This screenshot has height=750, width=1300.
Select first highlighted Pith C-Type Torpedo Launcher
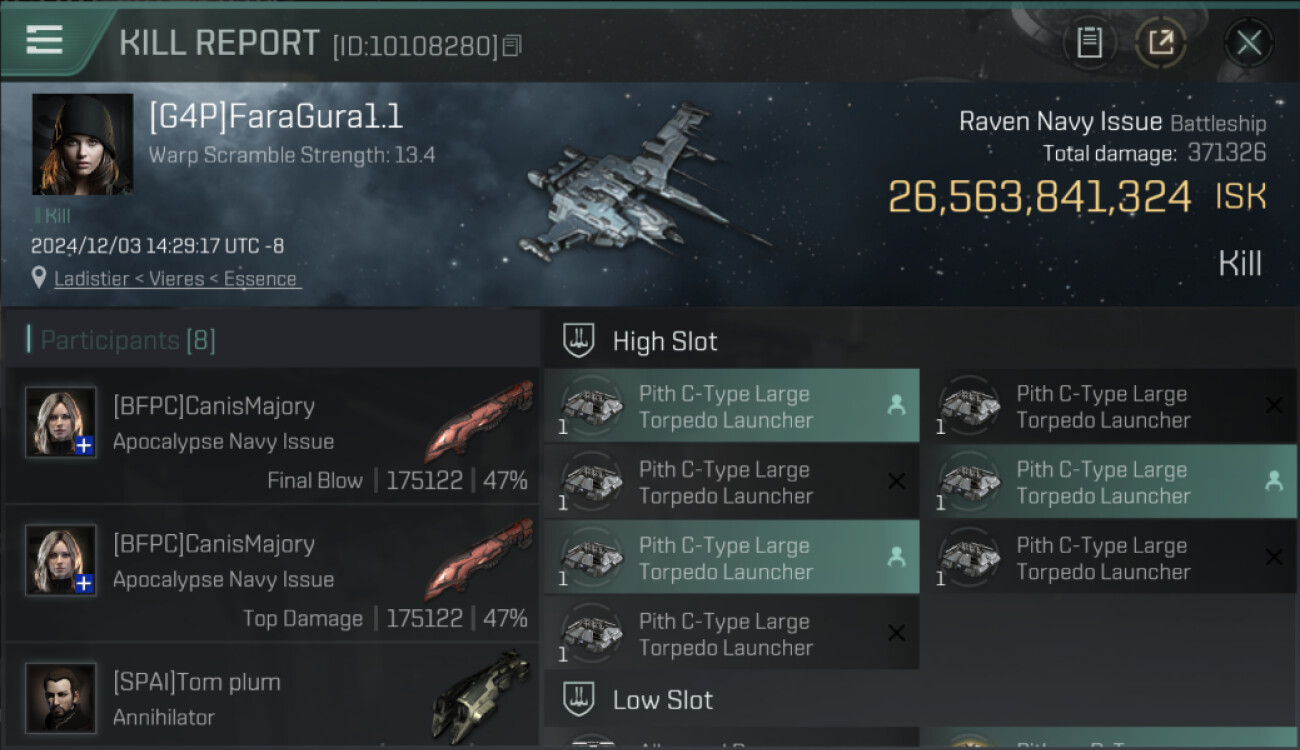tap(731, 406)
